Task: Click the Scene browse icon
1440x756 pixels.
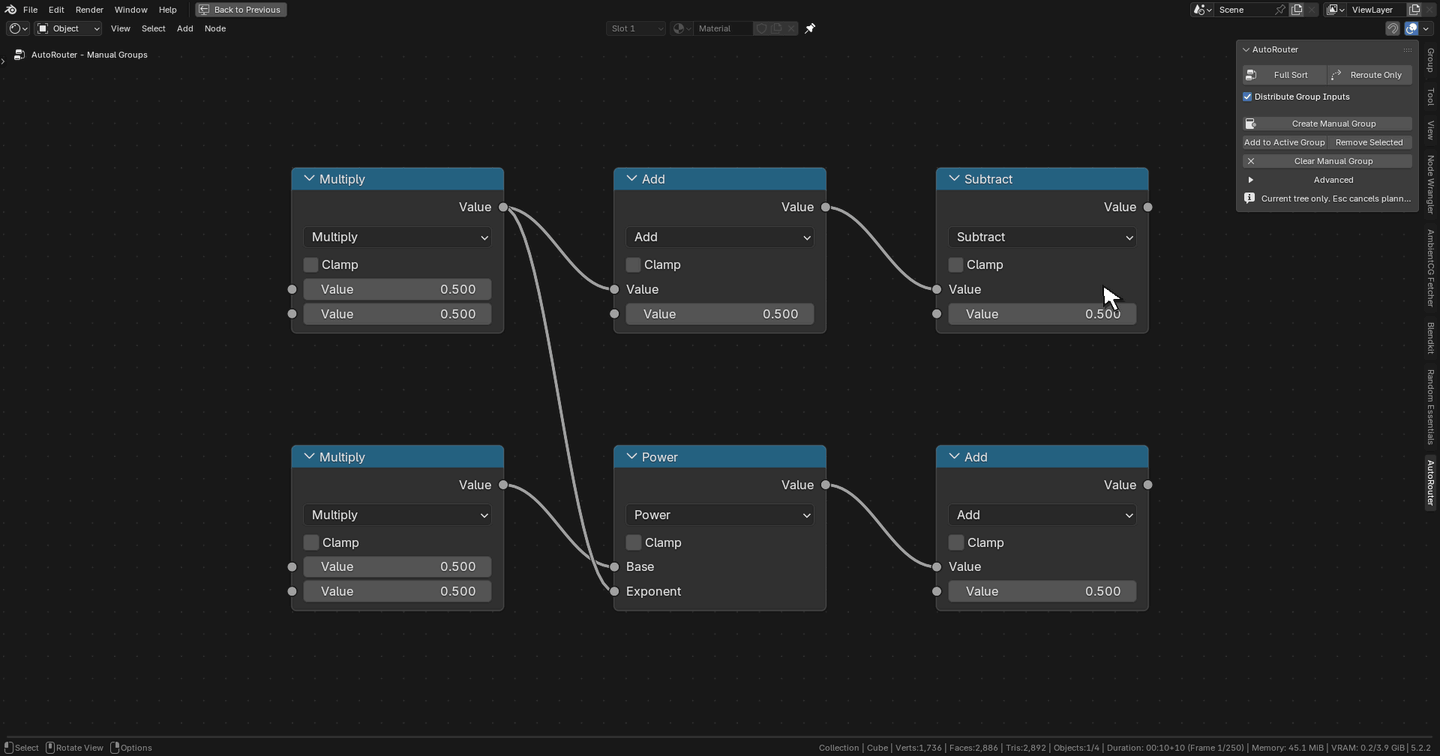Action: (x=1202, y=9)
